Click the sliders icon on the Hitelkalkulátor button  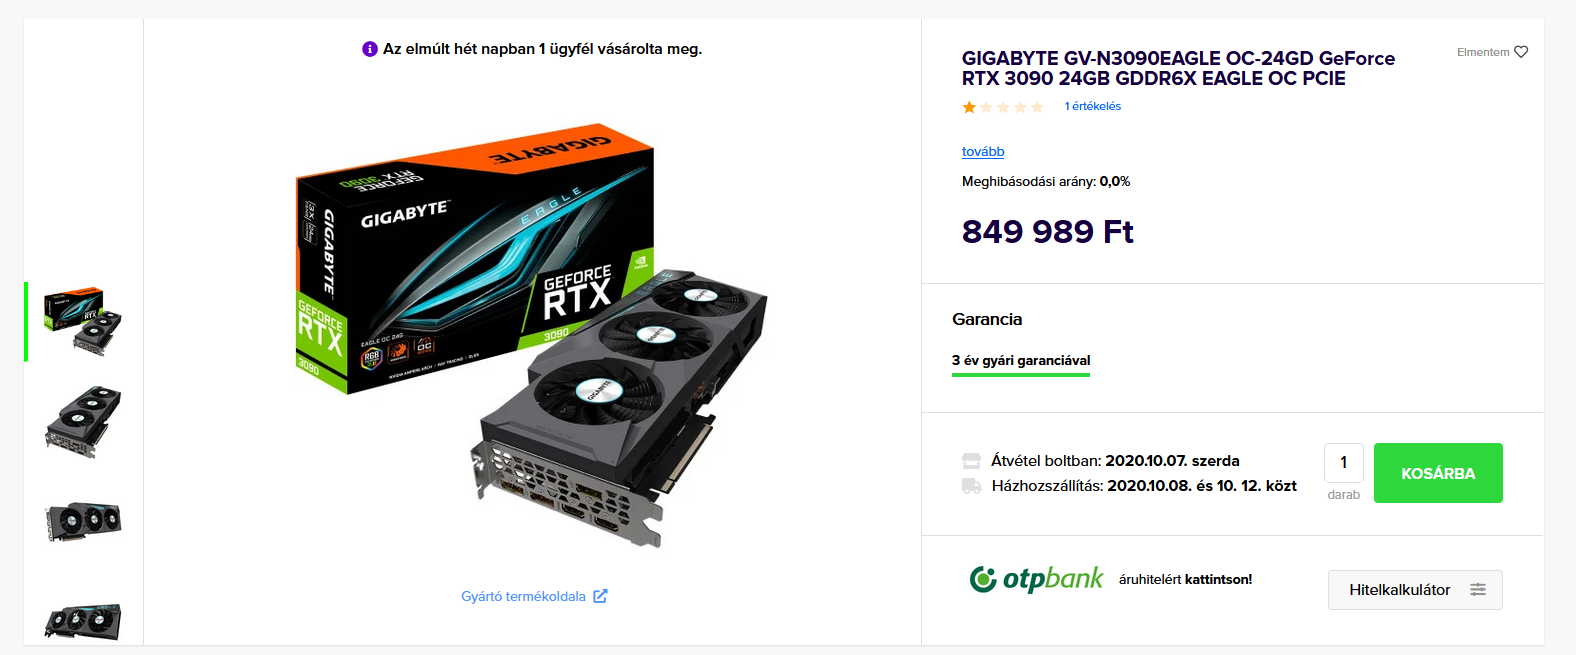pyautogui.click(x=1478, y=590)
